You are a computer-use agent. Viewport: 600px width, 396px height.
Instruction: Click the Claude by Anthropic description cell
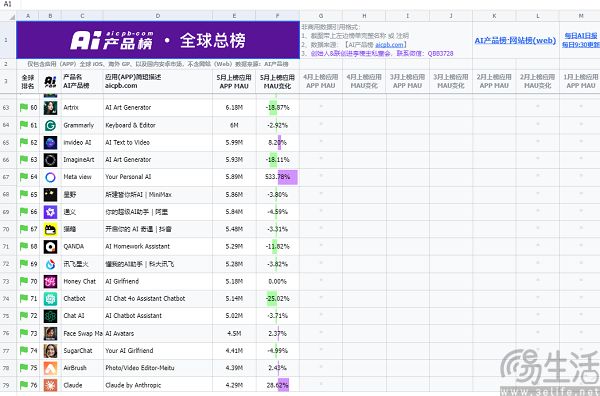click(158, 385)
